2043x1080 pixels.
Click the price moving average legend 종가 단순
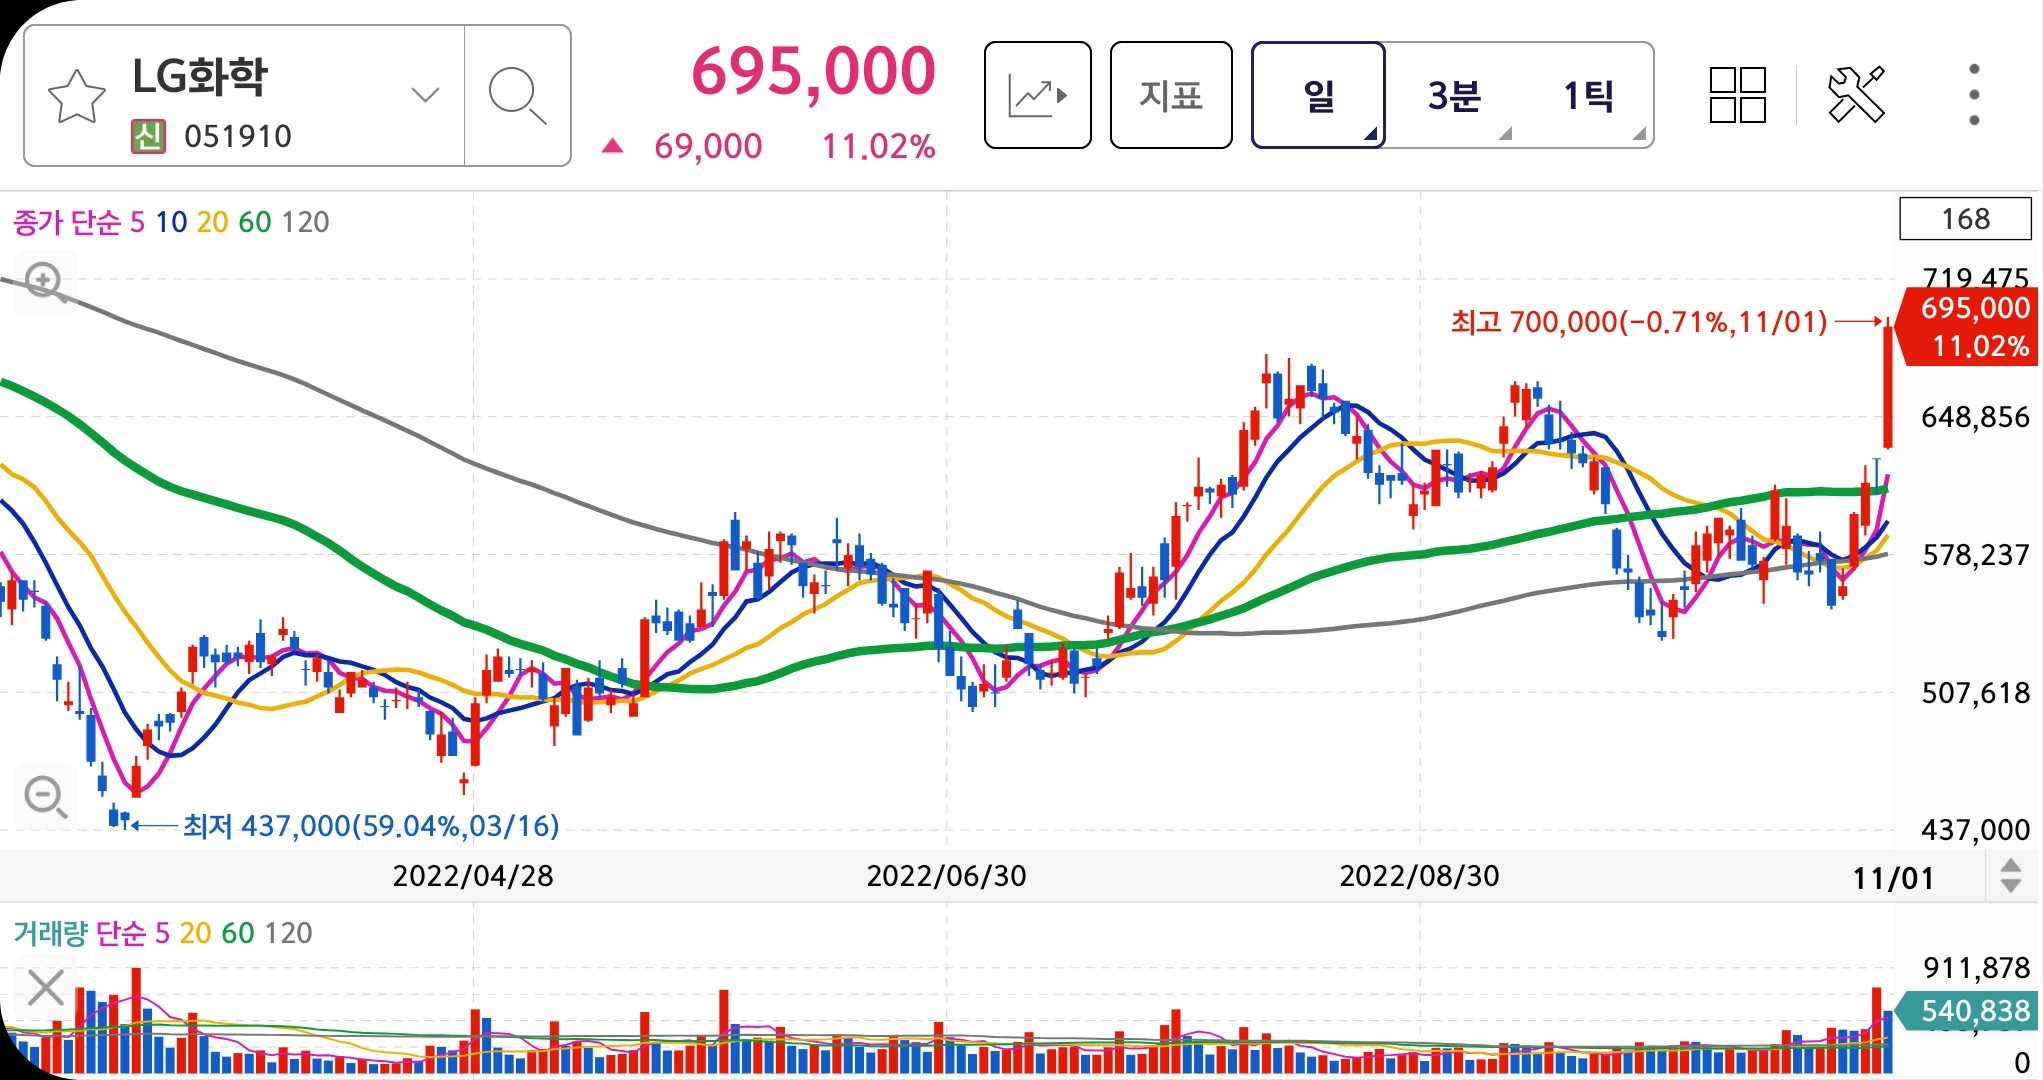[67, 222]
